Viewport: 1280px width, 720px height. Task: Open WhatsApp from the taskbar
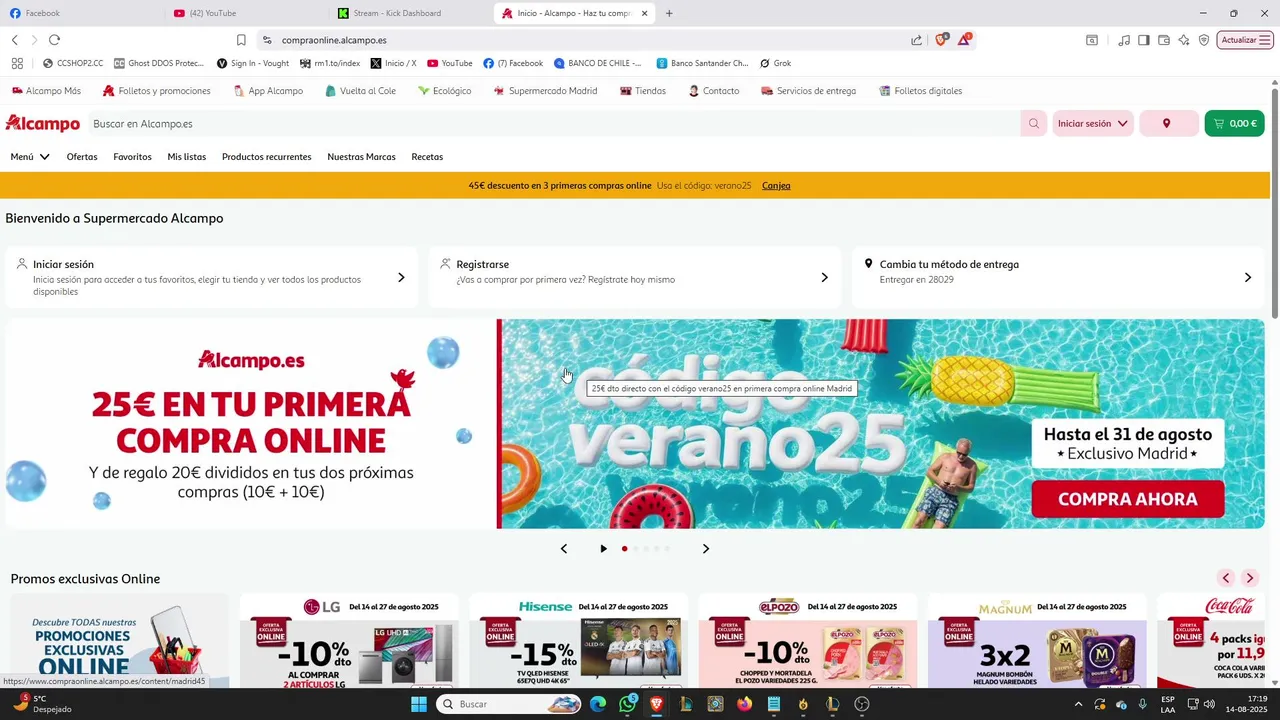click(x=627, y=704)
